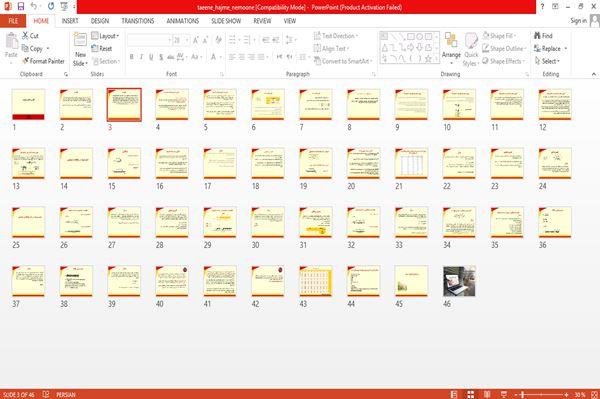Click the Format Painter tool

[x=43, y=61]
